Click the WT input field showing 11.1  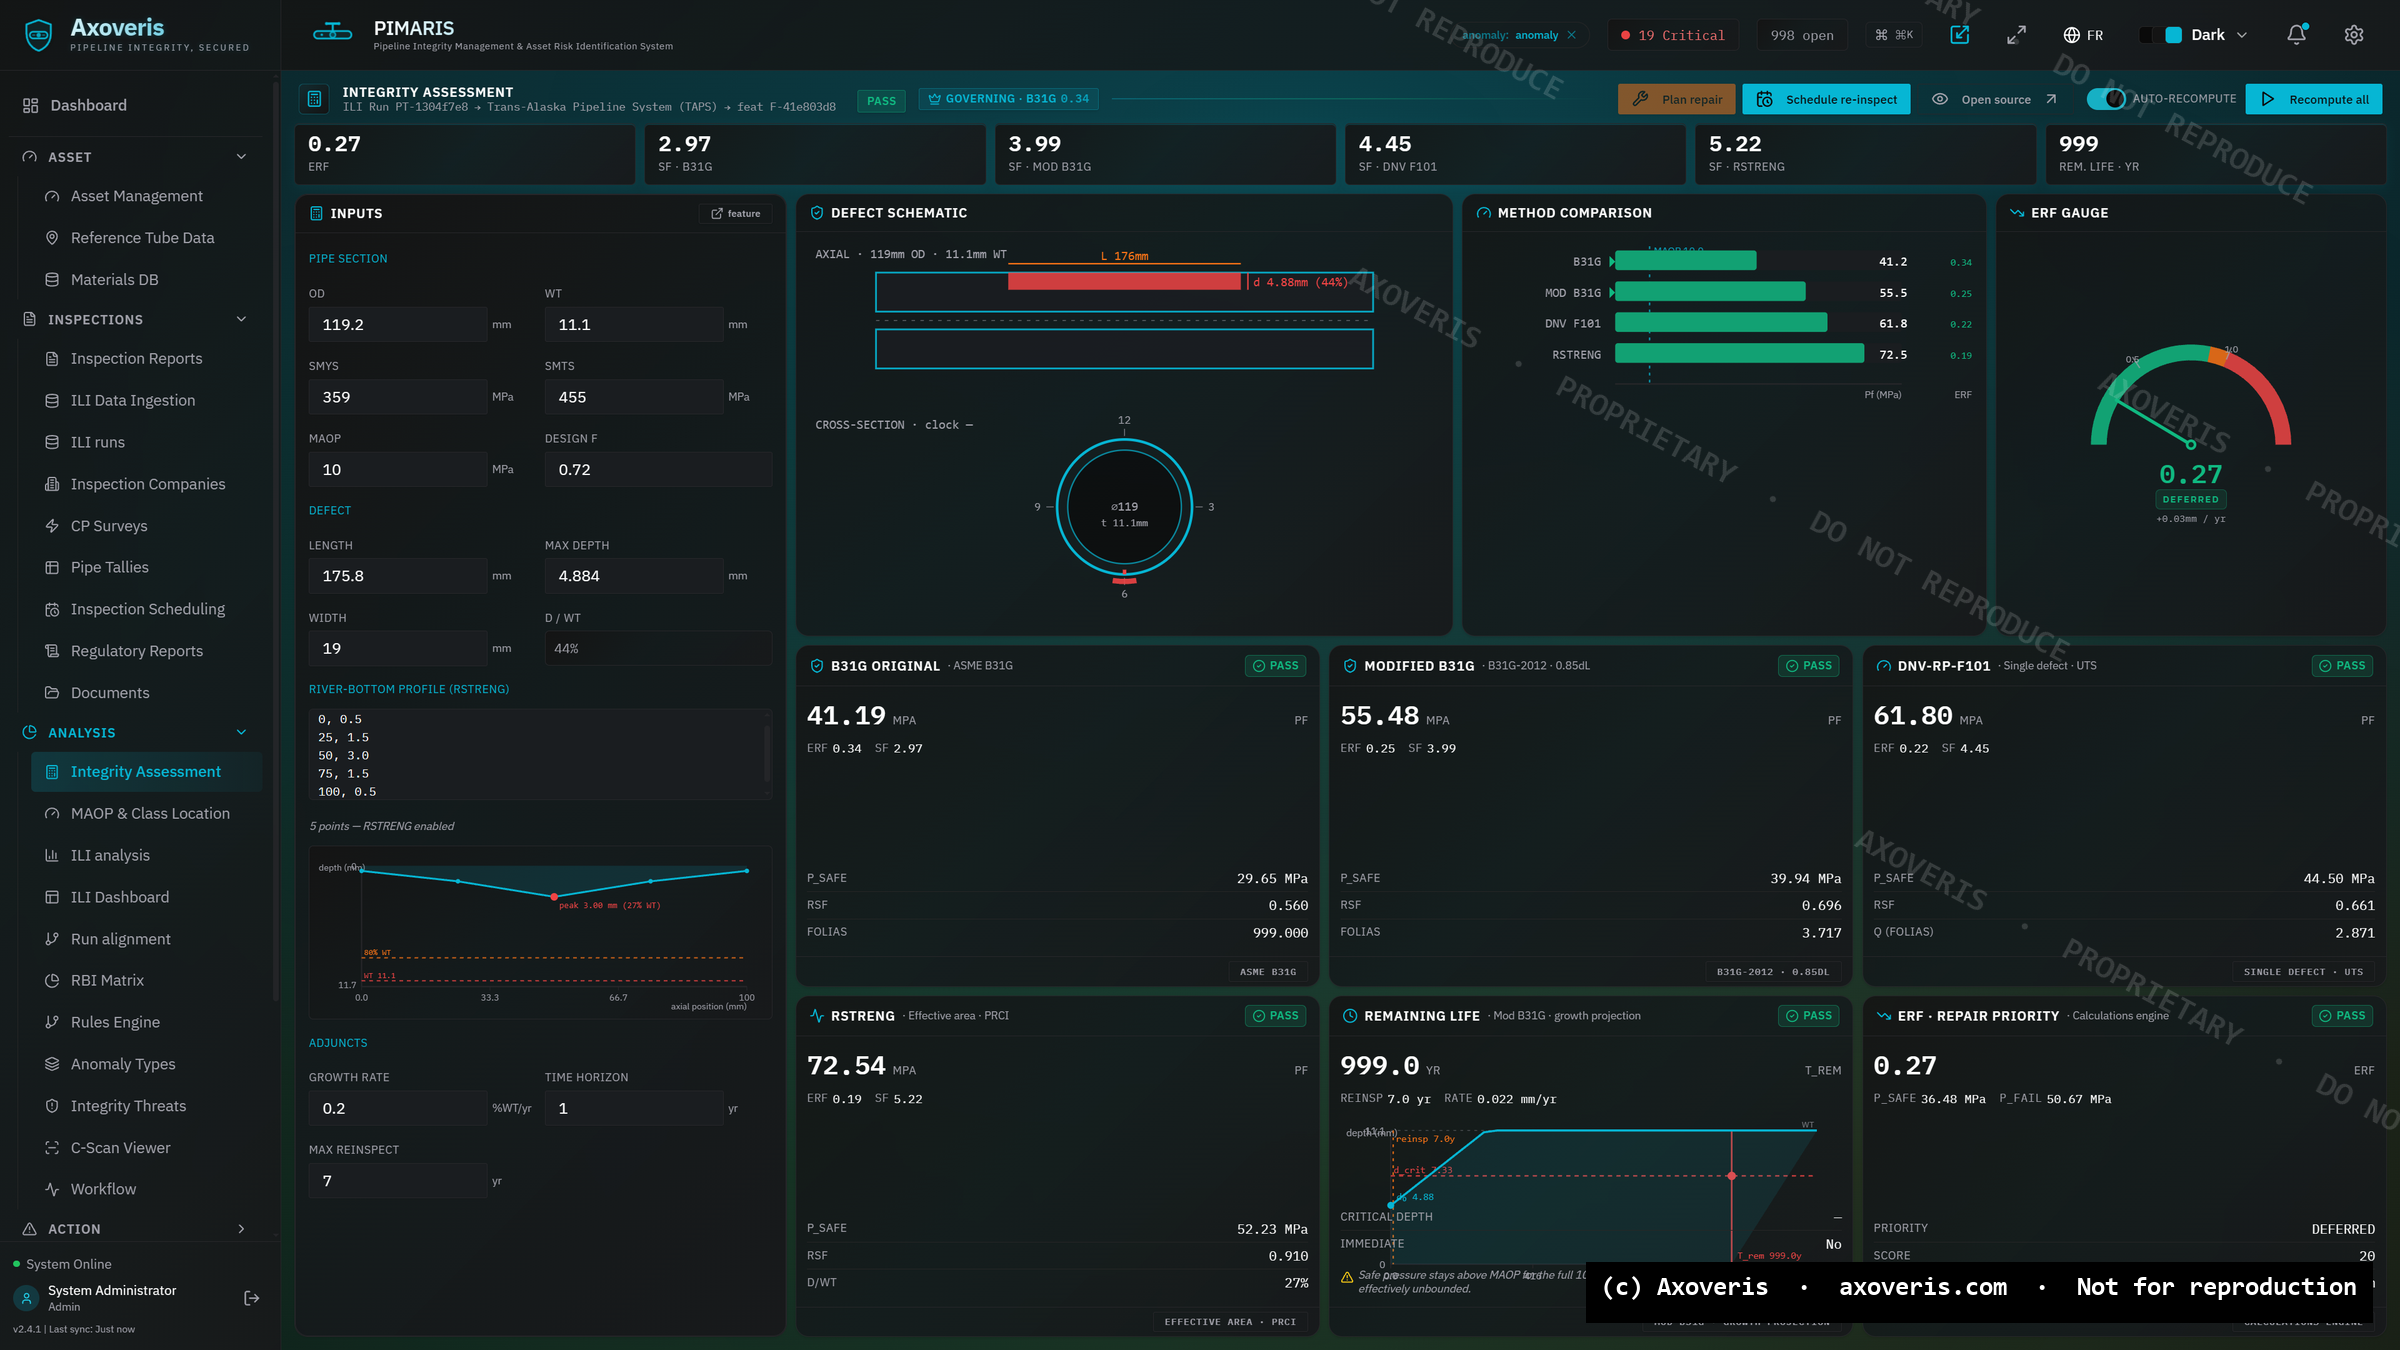(634, 325)
